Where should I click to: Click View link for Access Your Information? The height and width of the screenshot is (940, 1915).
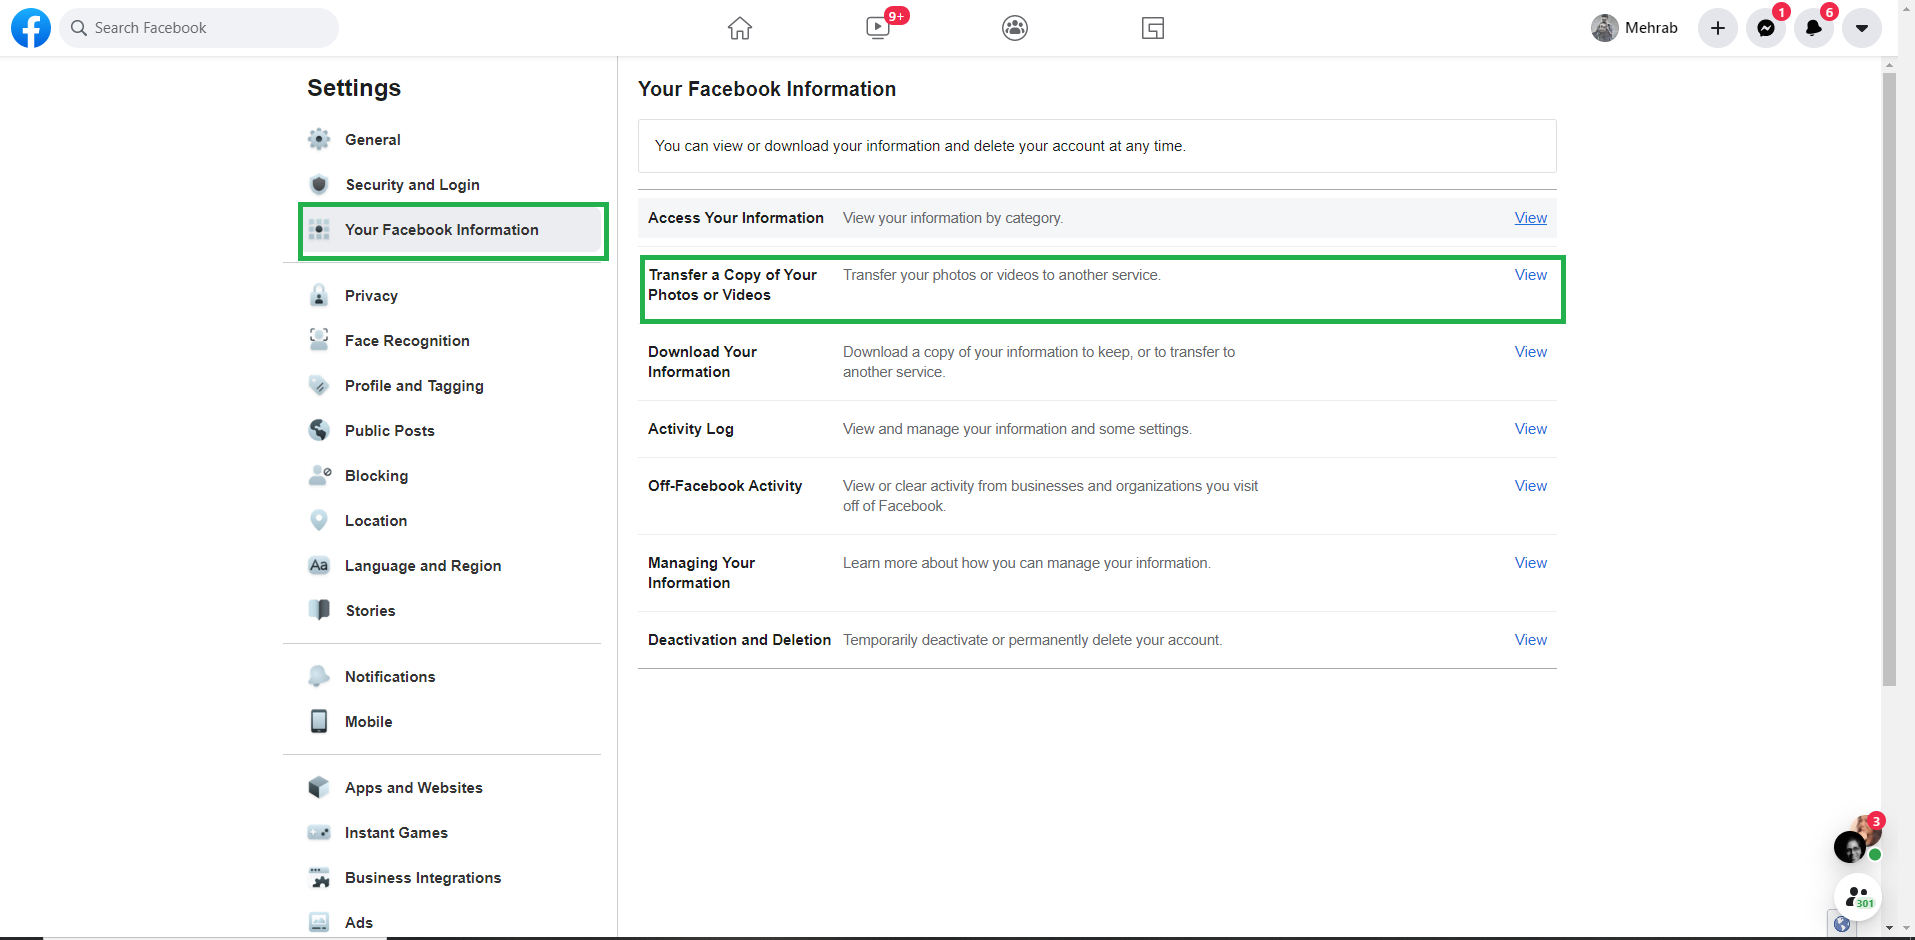click(x=1530, y=218)
